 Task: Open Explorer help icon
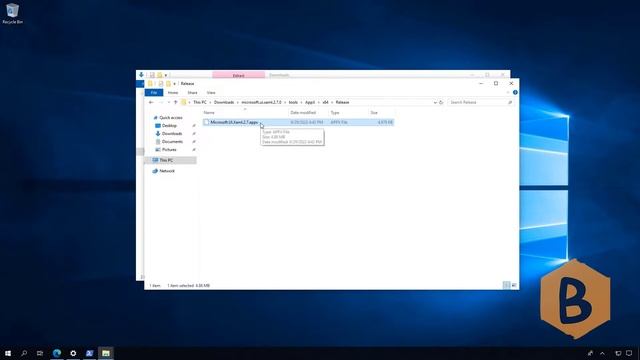click(x=515, y=93)
